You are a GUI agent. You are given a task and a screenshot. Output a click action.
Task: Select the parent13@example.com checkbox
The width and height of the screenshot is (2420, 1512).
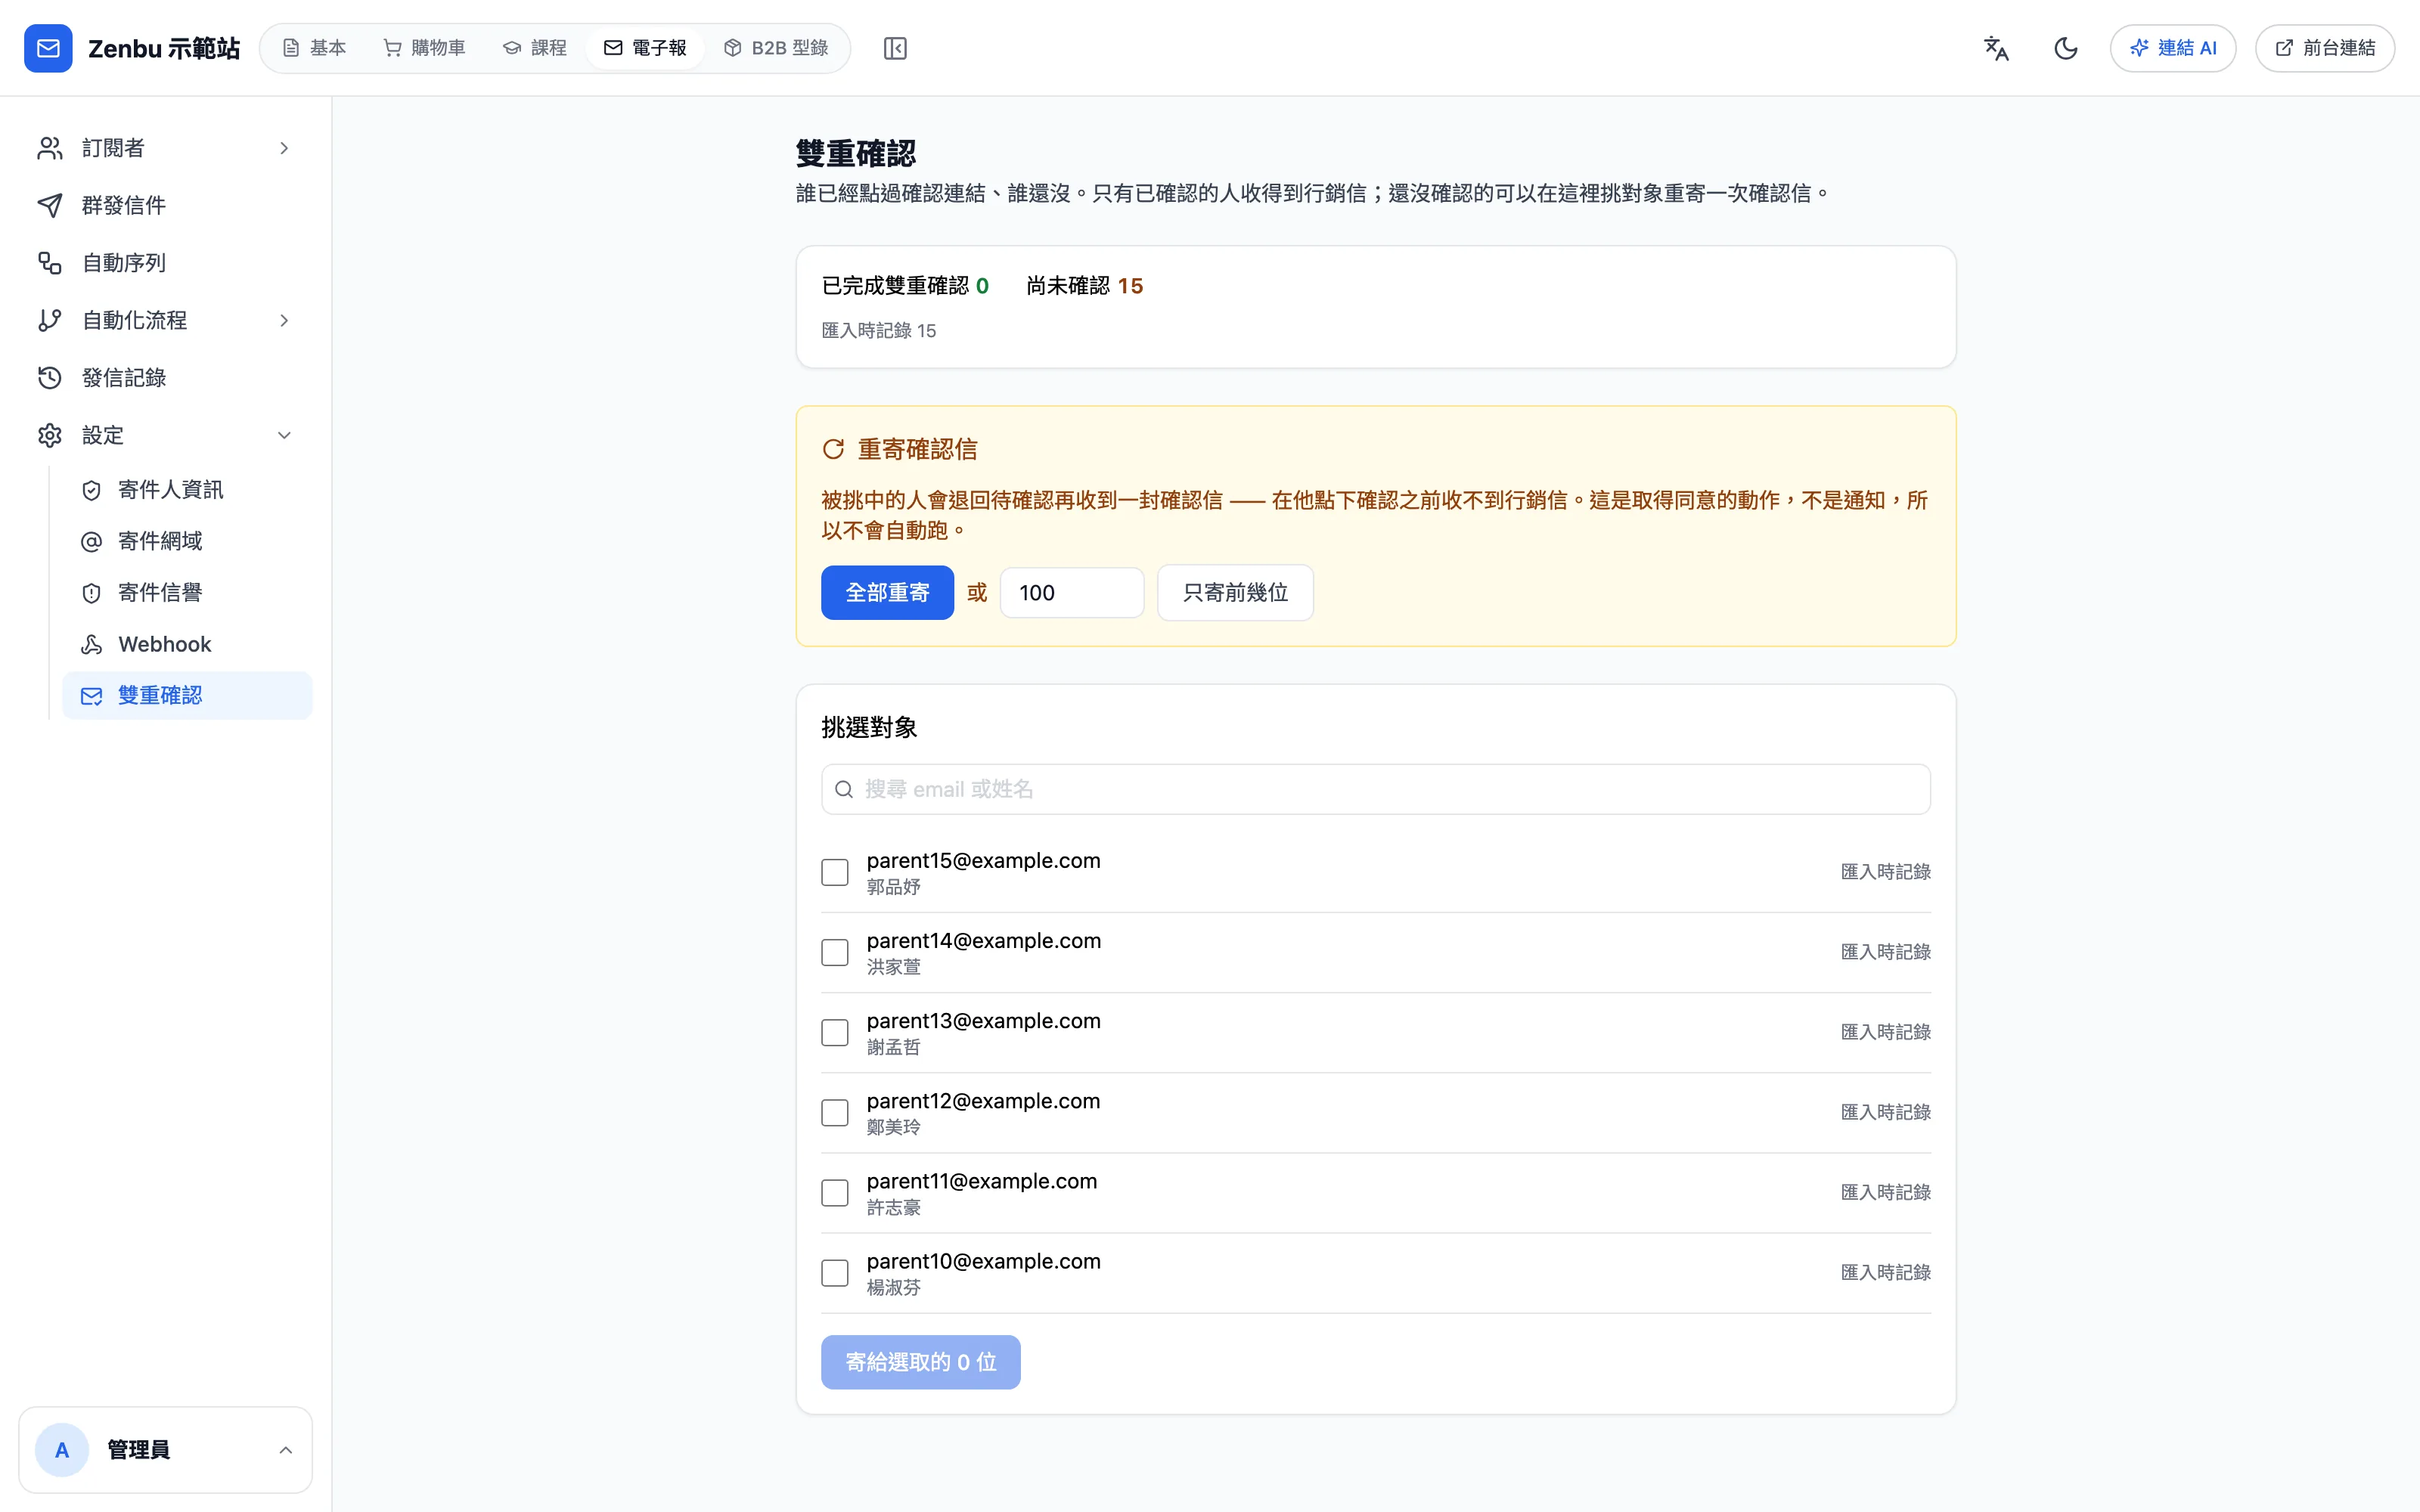(x=835, y=1032)
